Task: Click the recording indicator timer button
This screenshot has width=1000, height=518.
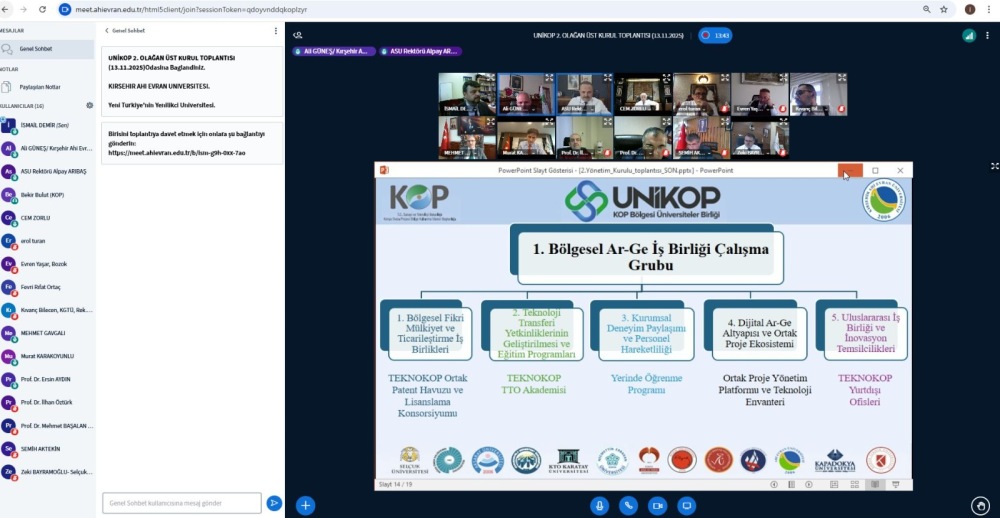Action: coord(715,35)
